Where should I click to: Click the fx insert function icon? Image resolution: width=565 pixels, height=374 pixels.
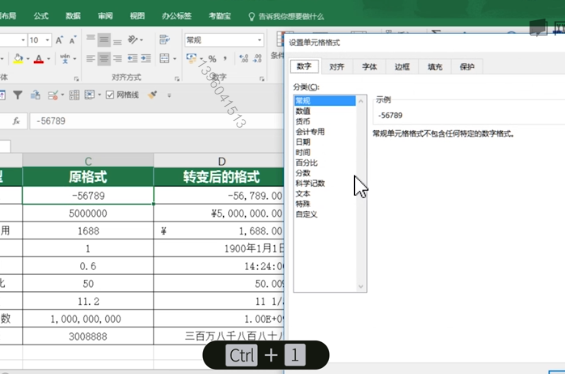click(16, 121)
